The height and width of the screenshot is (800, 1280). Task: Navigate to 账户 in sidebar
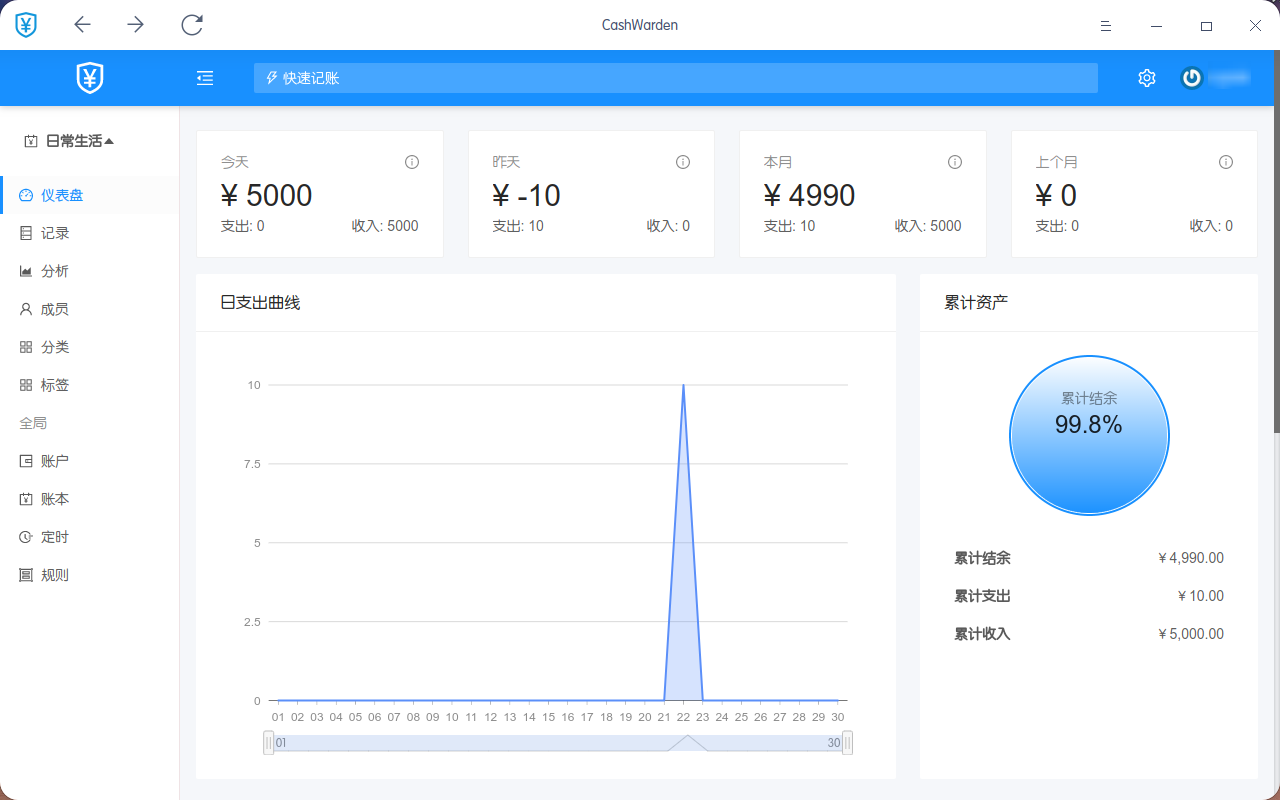(55, 461)
